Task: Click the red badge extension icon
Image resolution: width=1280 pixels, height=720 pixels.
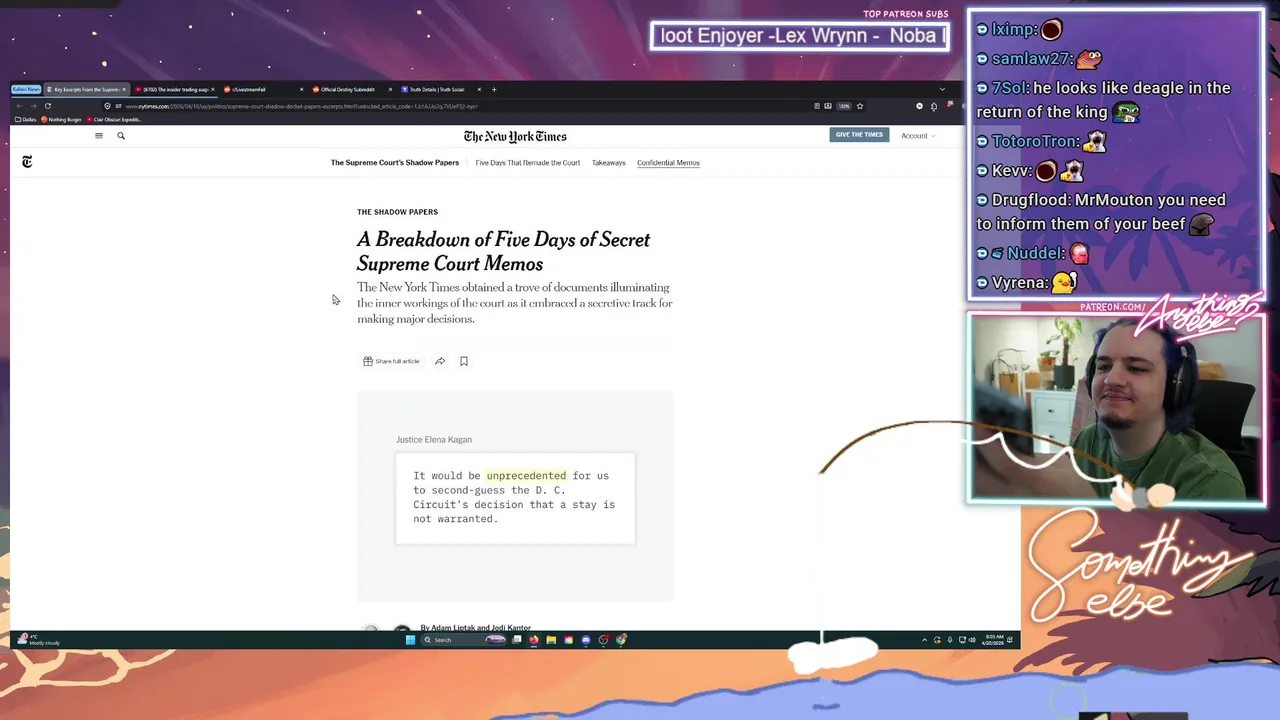Action: (x=950, y=105)
